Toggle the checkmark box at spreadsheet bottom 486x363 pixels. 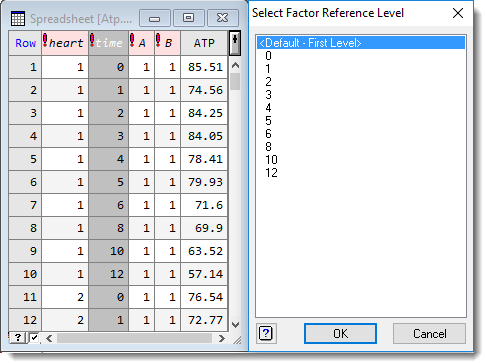pos(34,338)
